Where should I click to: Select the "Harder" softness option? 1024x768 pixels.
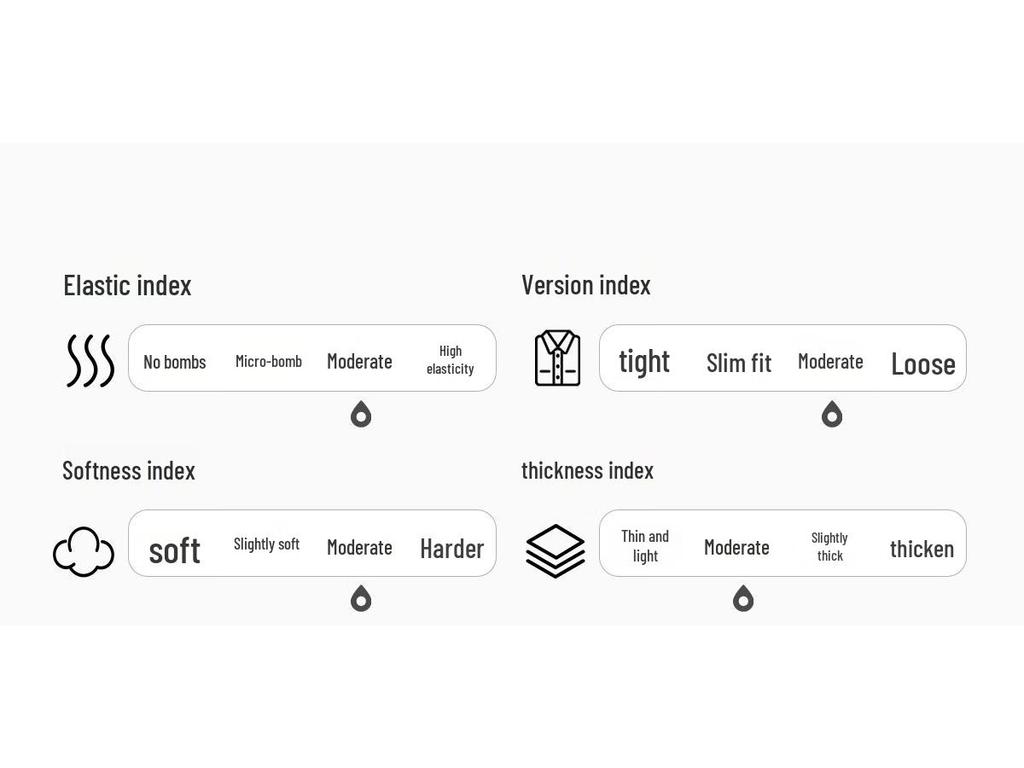452,548
